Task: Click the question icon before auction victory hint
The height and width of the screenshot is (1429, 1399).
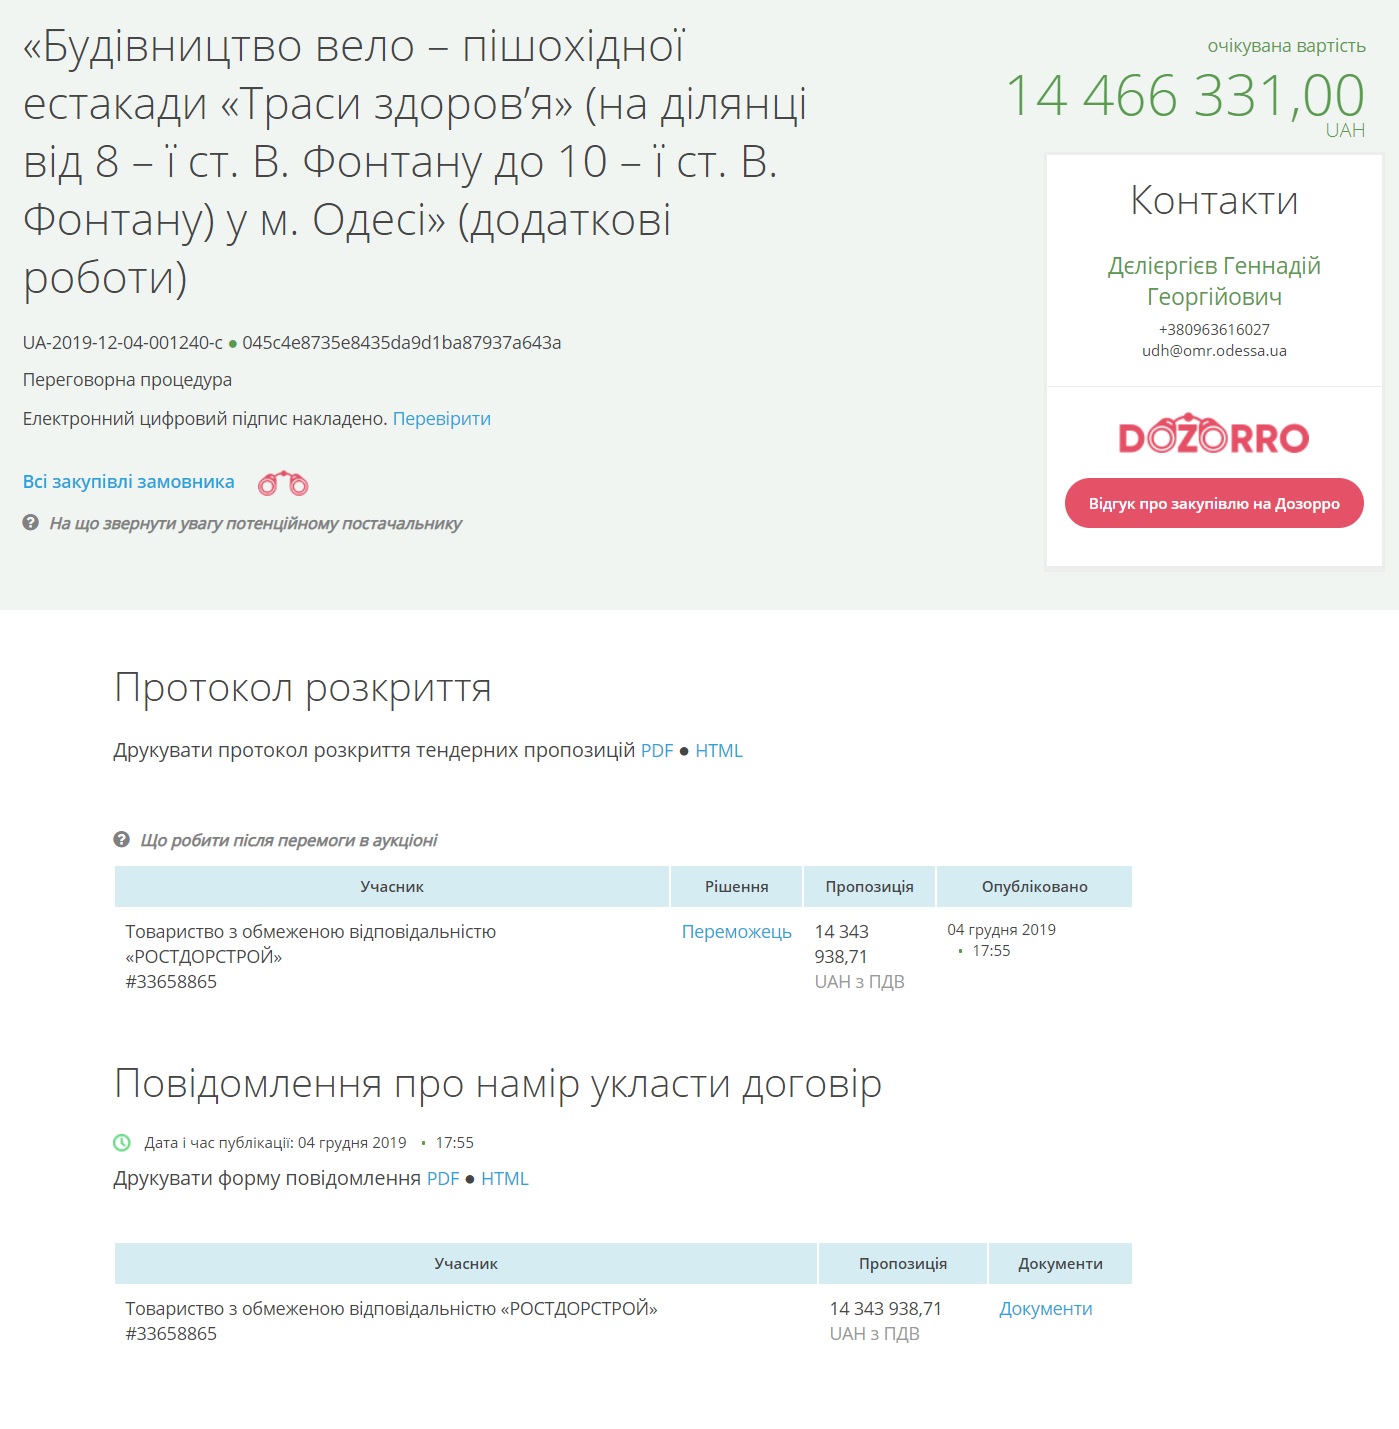Action: point(122,840)
